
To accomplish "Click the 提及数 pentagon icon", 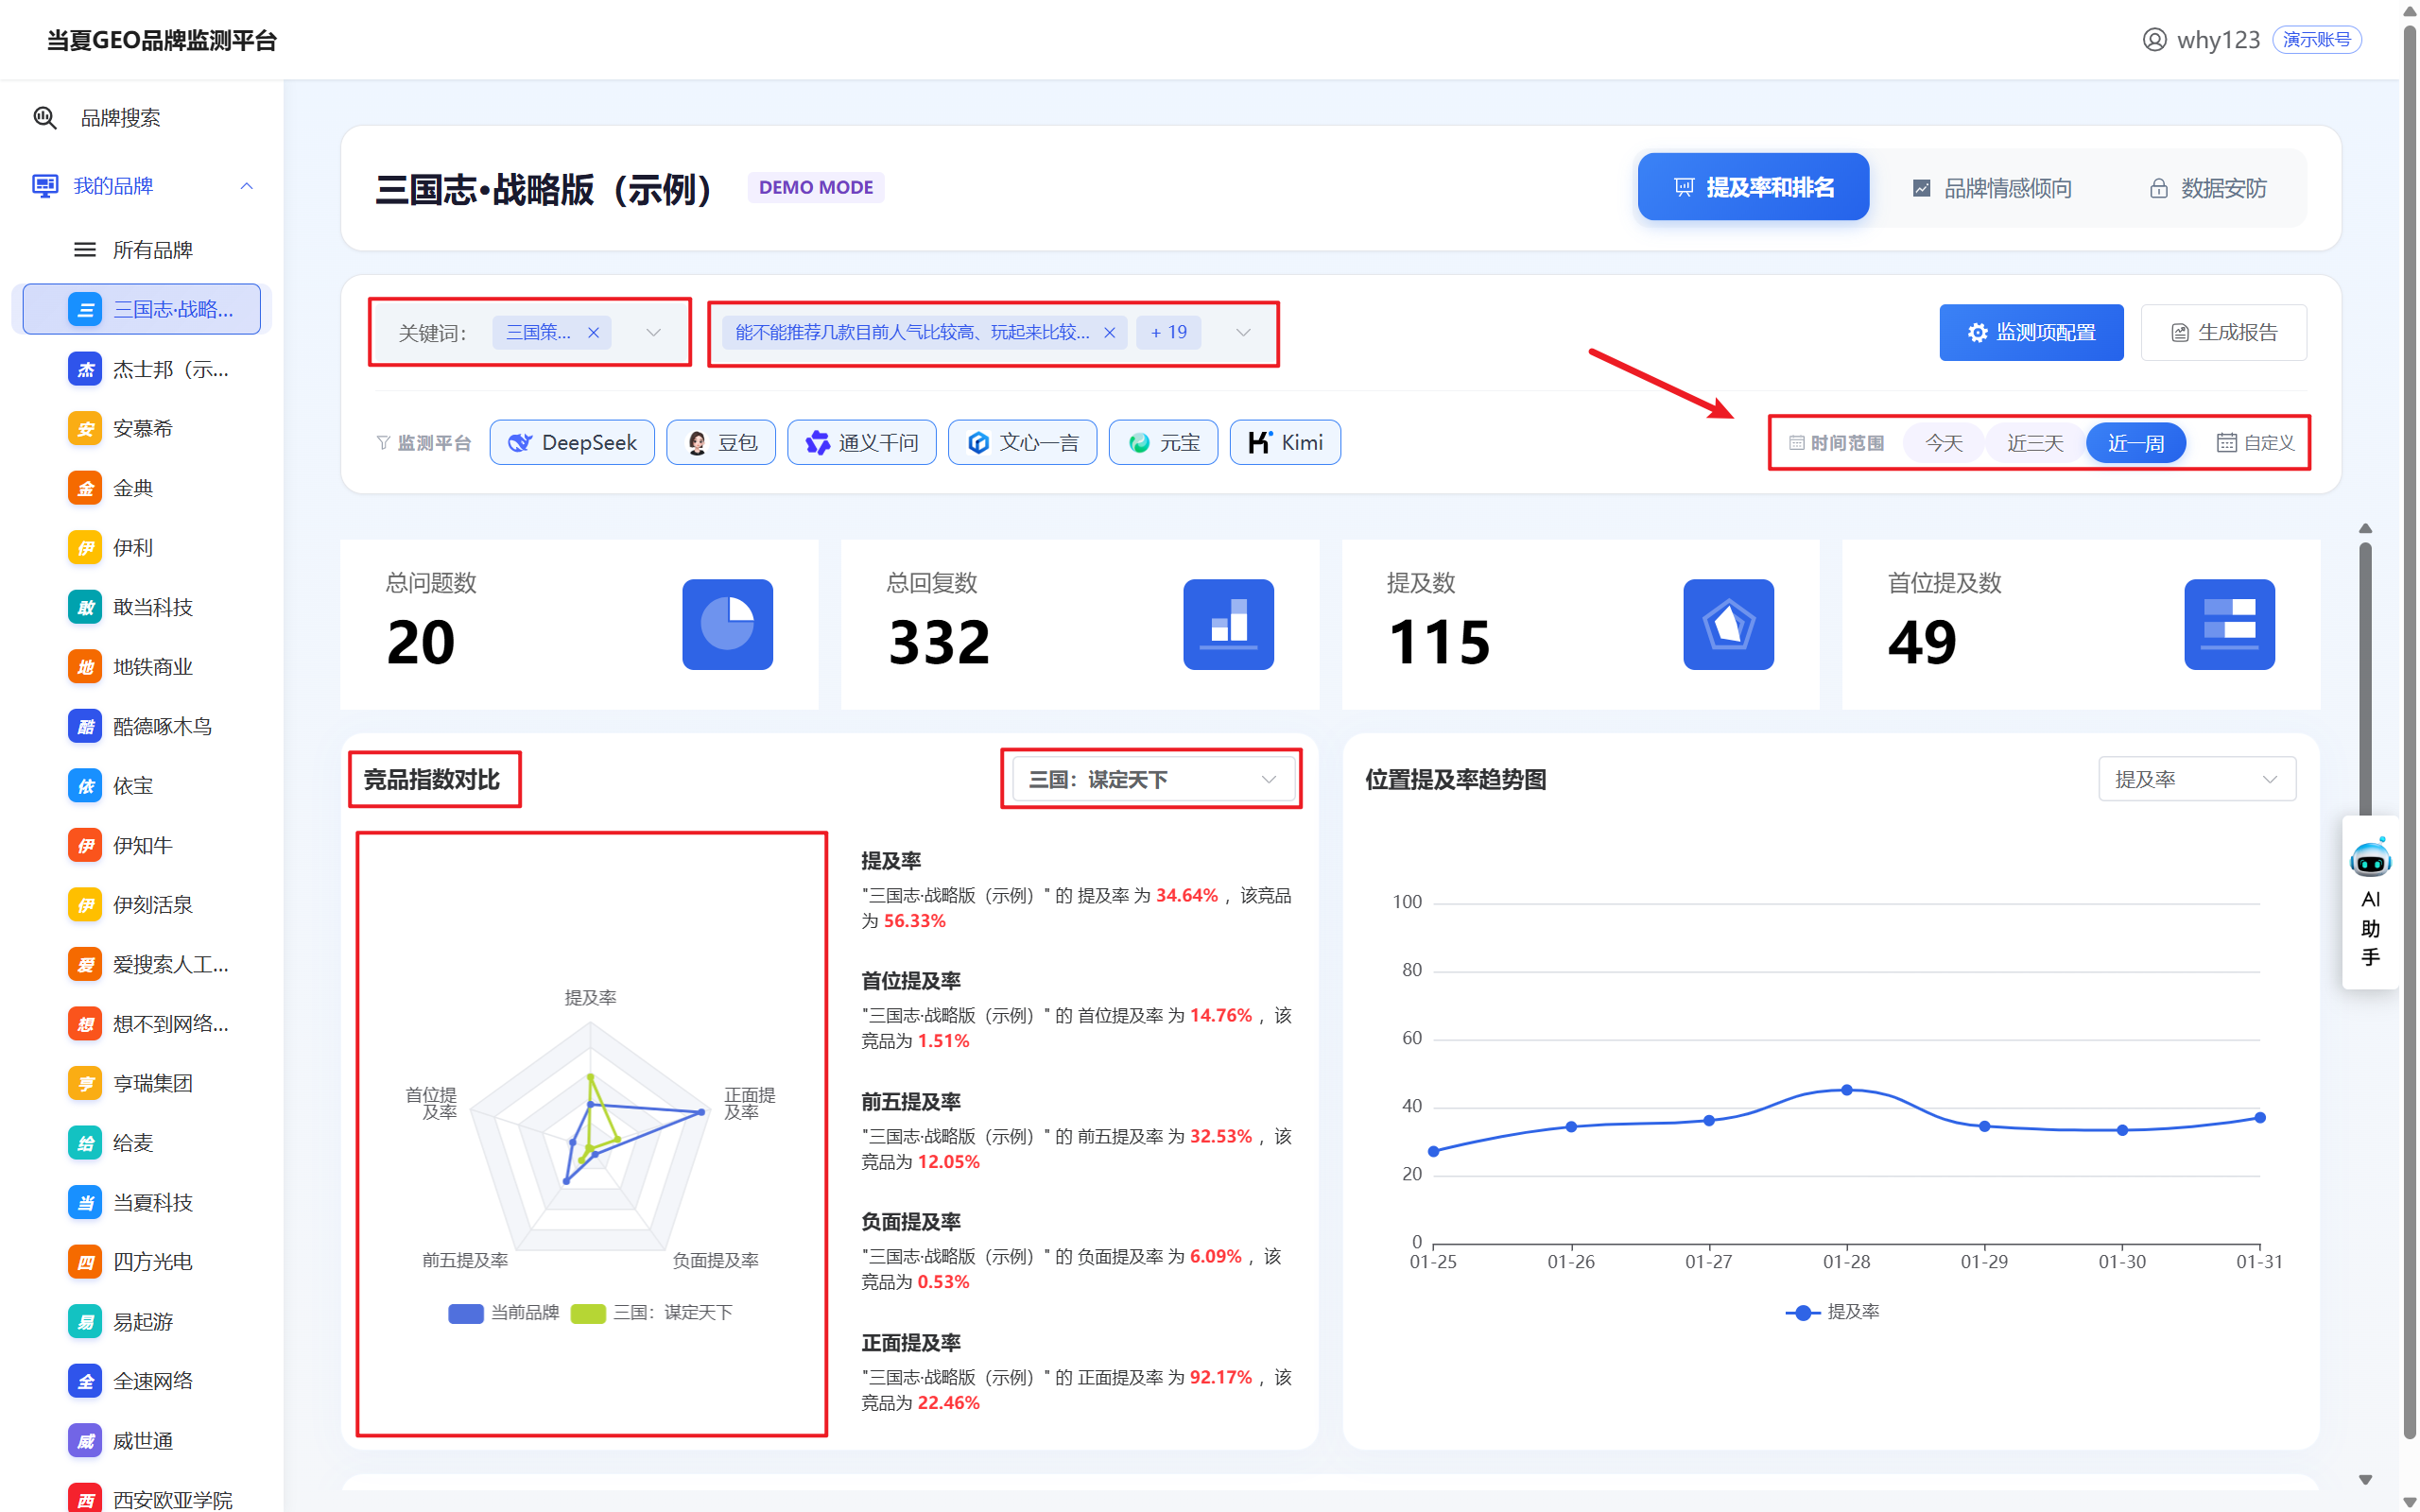I will click(x=1728, y=624).
